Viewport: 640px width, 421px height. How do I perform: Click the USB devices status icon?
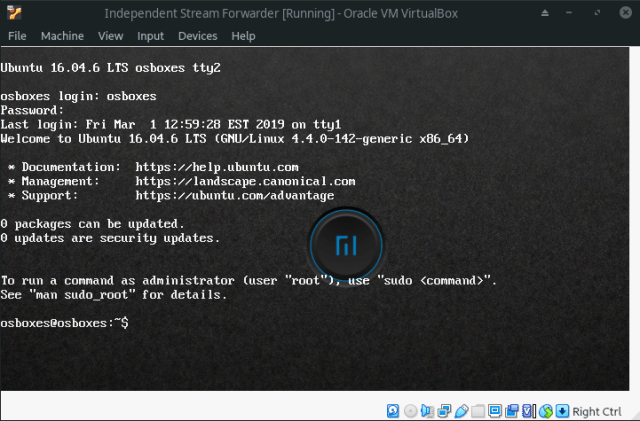click(461, 411)
